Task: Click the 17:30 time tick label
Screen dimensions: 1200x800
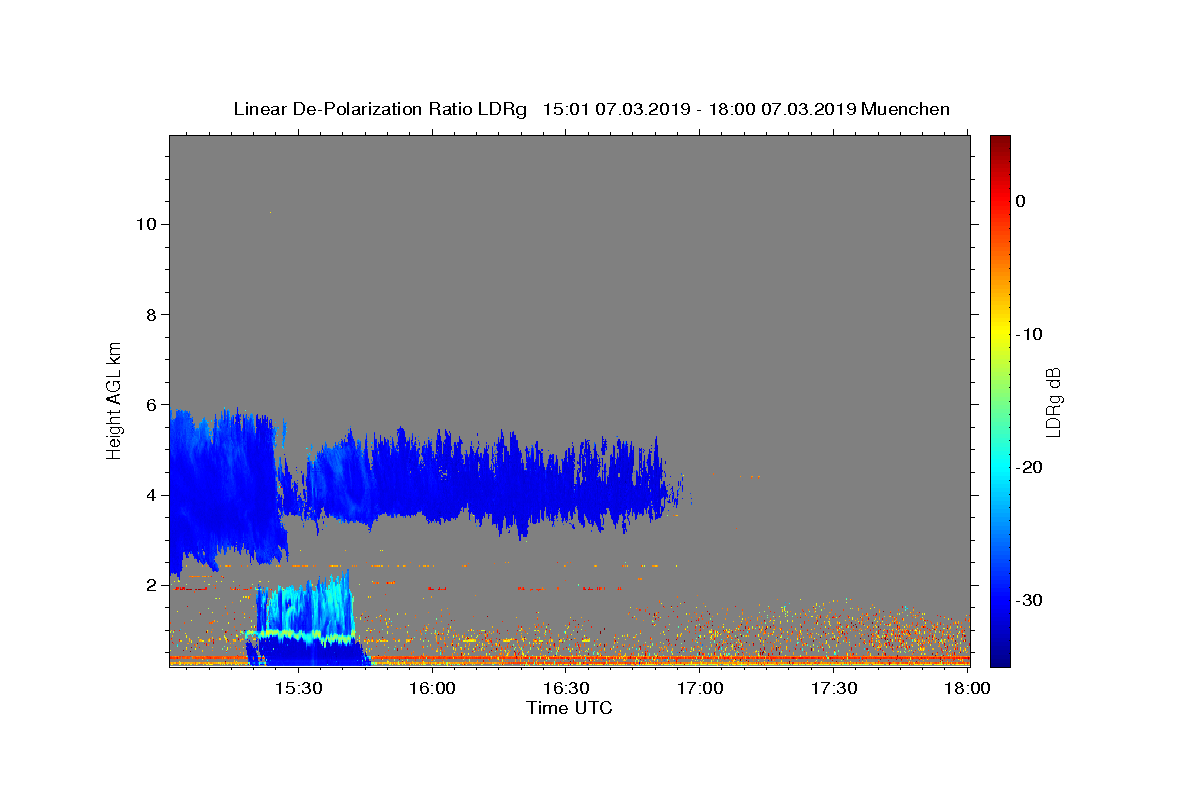Action: [834, 689]
